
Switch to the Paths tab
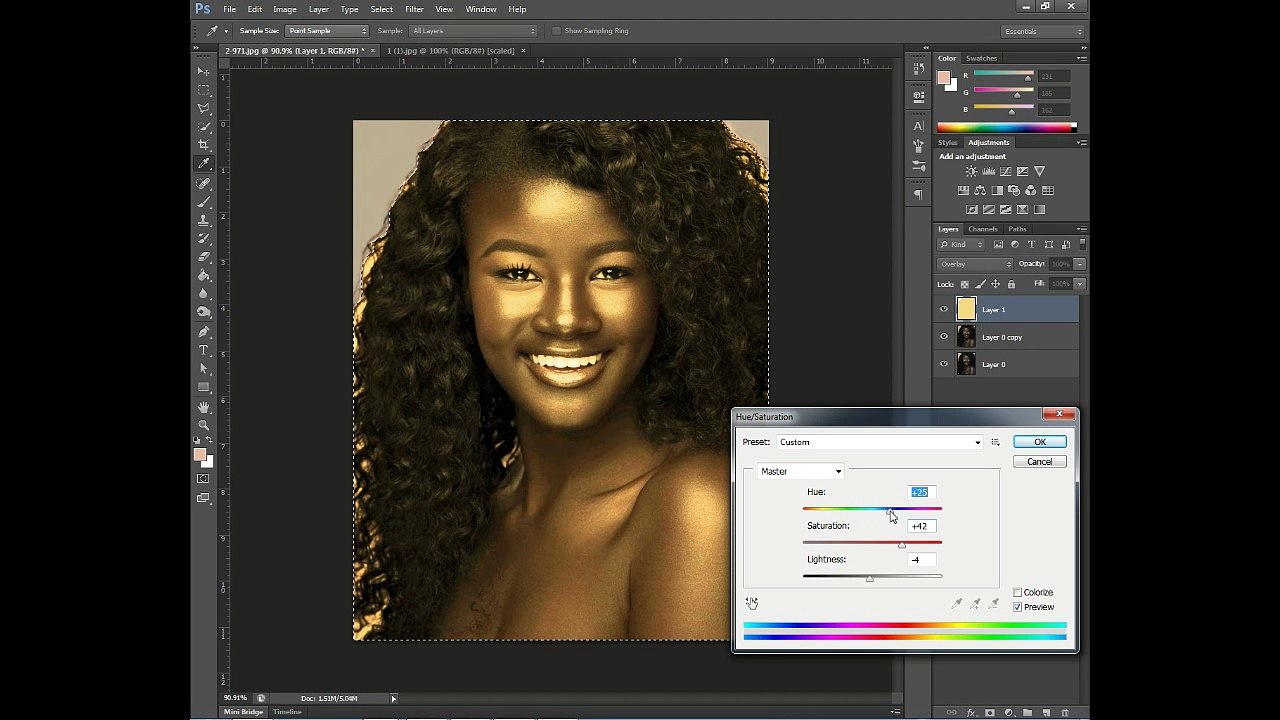(1017, 229)
